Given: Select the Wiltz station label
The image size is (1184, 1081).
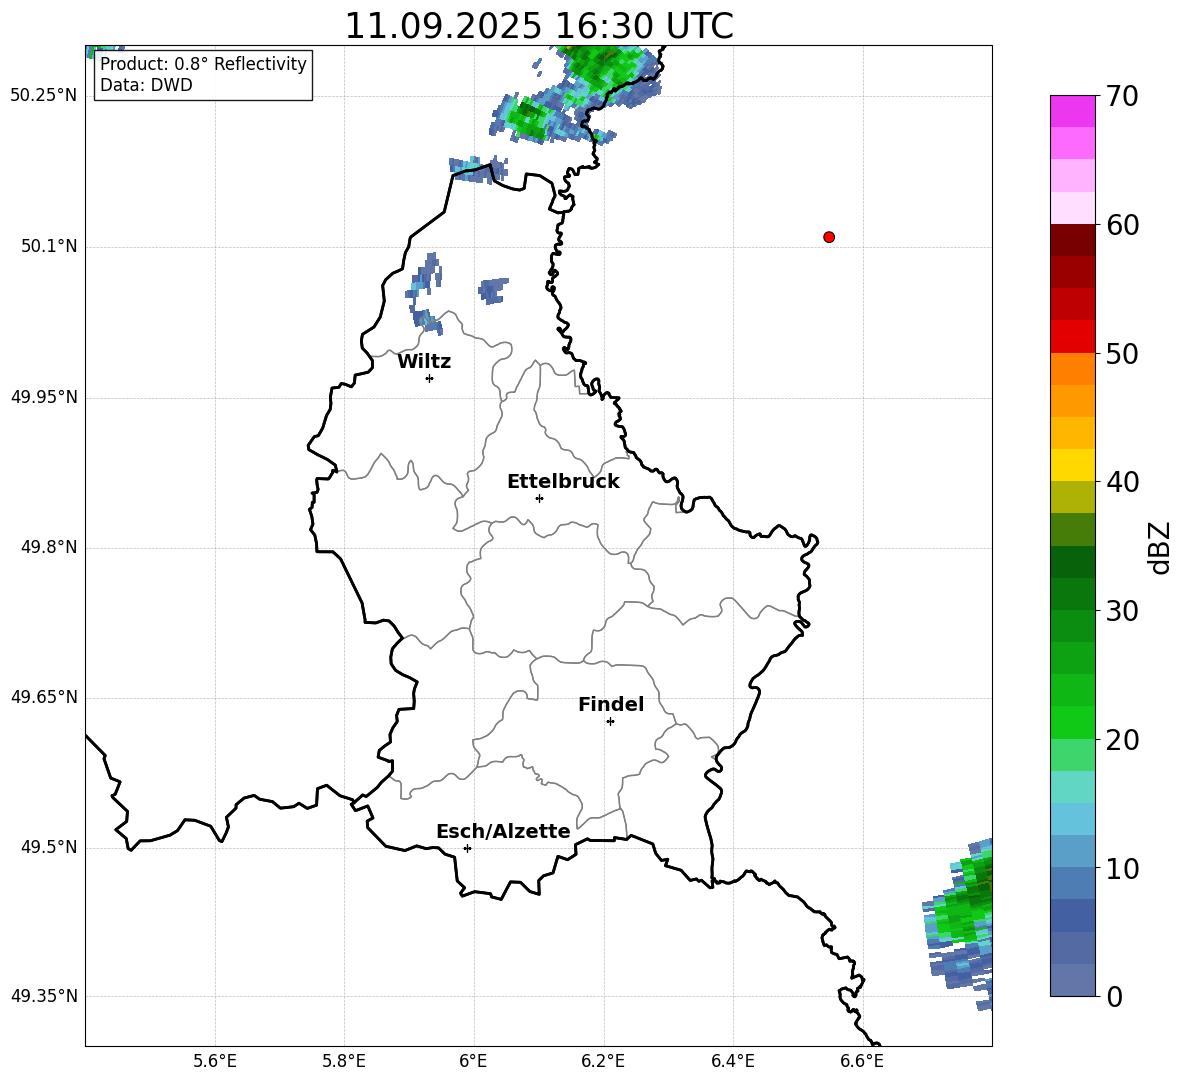Looking at the screenshot, I should (424, 362).
